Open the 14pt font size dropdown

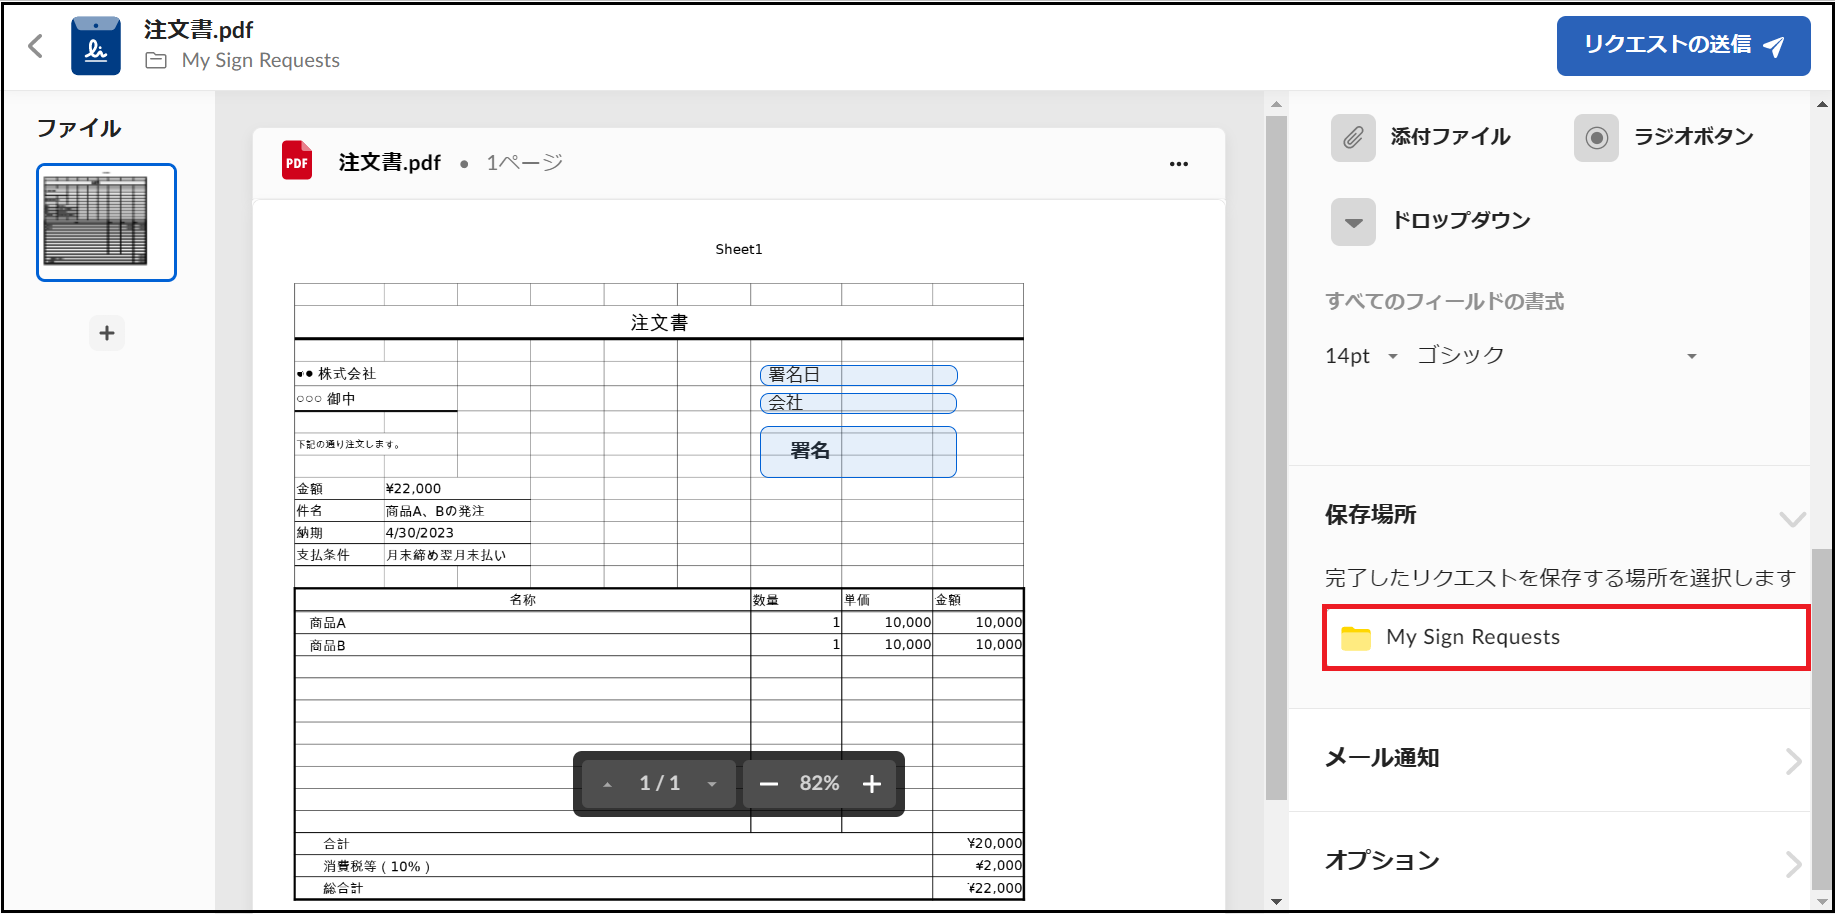1360,356
